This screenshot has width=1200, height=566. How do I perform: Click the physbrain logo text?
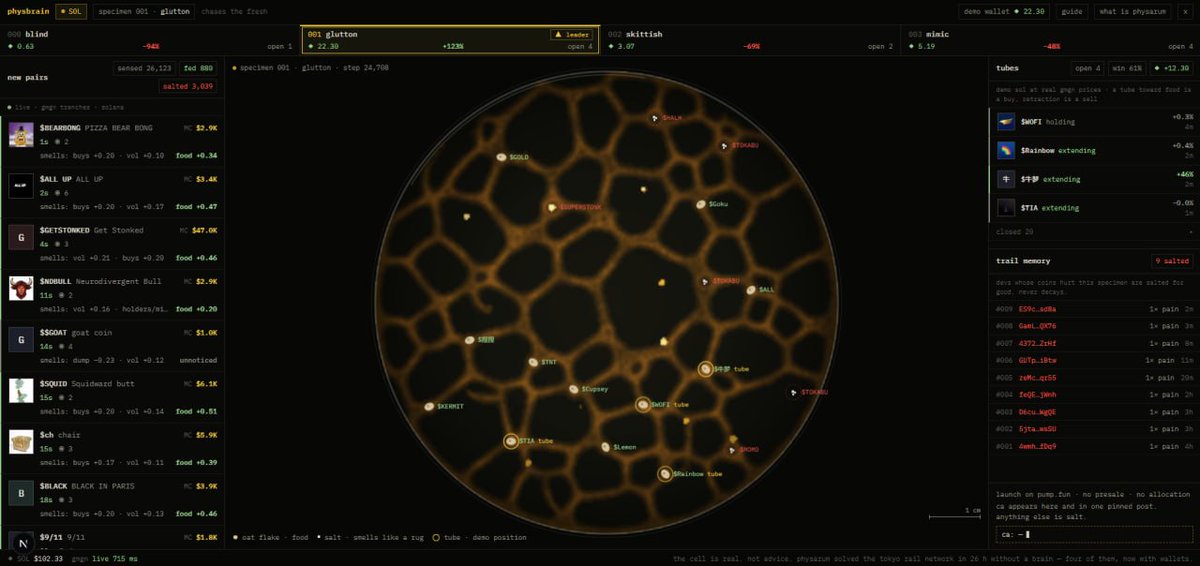pyautogui.click(x=27, y=11)
